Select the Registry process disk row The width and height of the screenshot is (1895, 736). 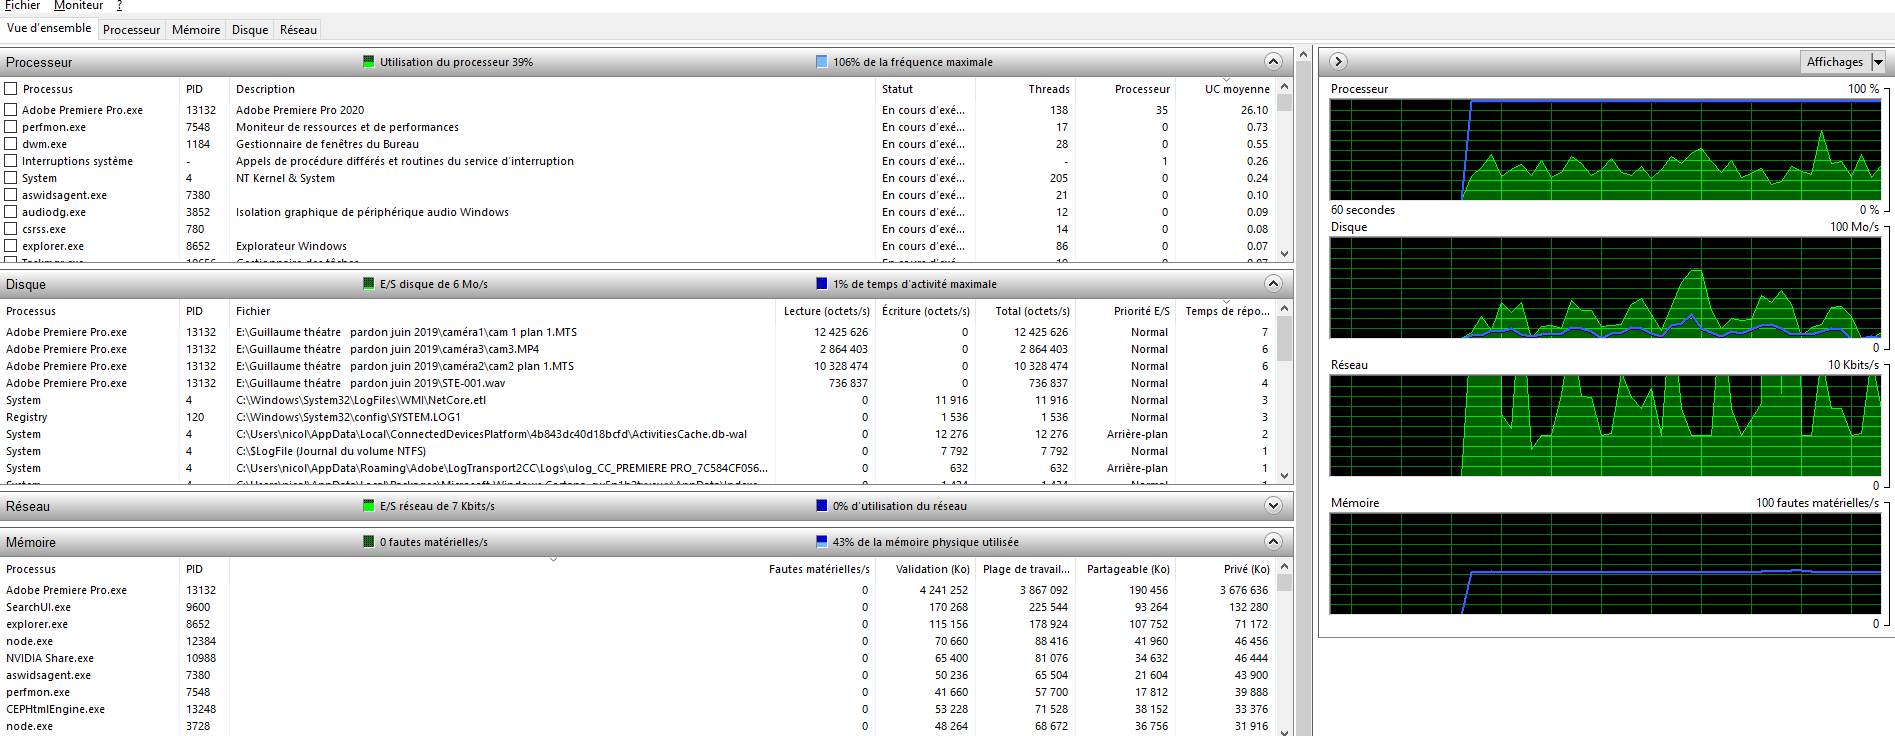pos(638,417)
